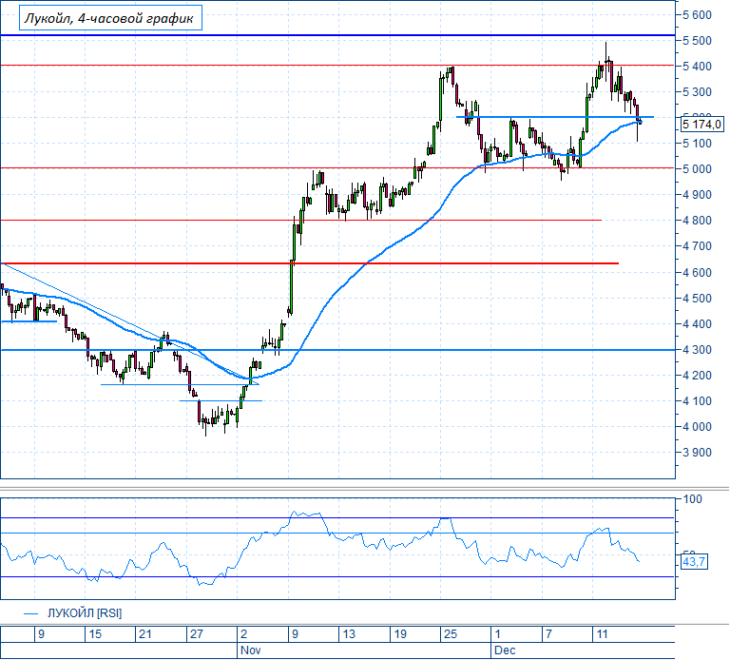
Task: Select the 5 400 price axis label
Action: pyautogui.click(x=697, y=66)
